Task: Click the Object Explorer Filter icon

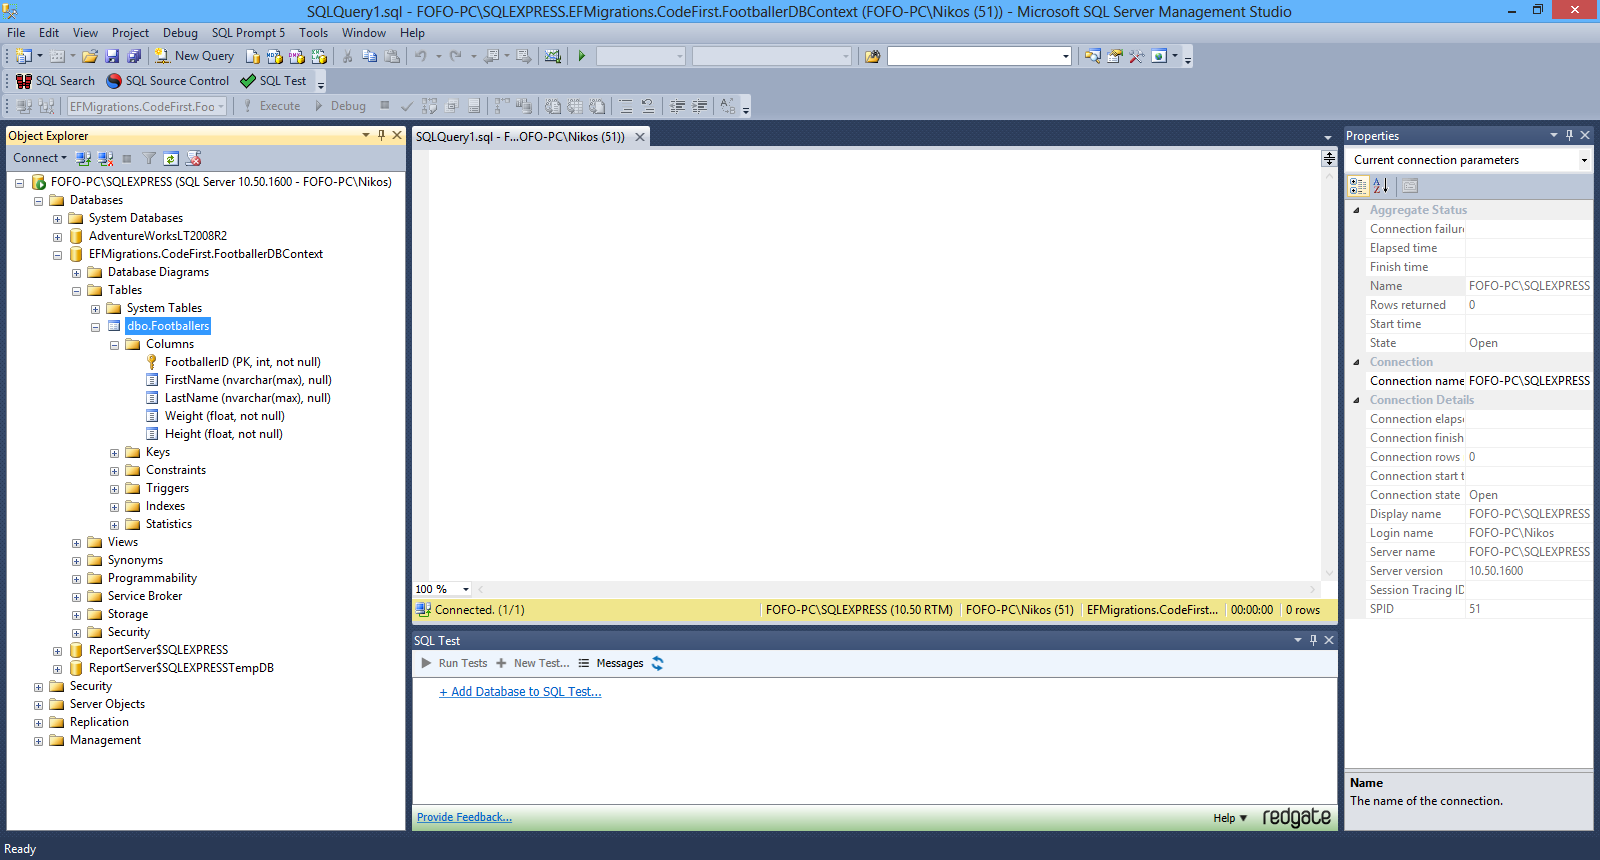Action: tap(149, 158)
